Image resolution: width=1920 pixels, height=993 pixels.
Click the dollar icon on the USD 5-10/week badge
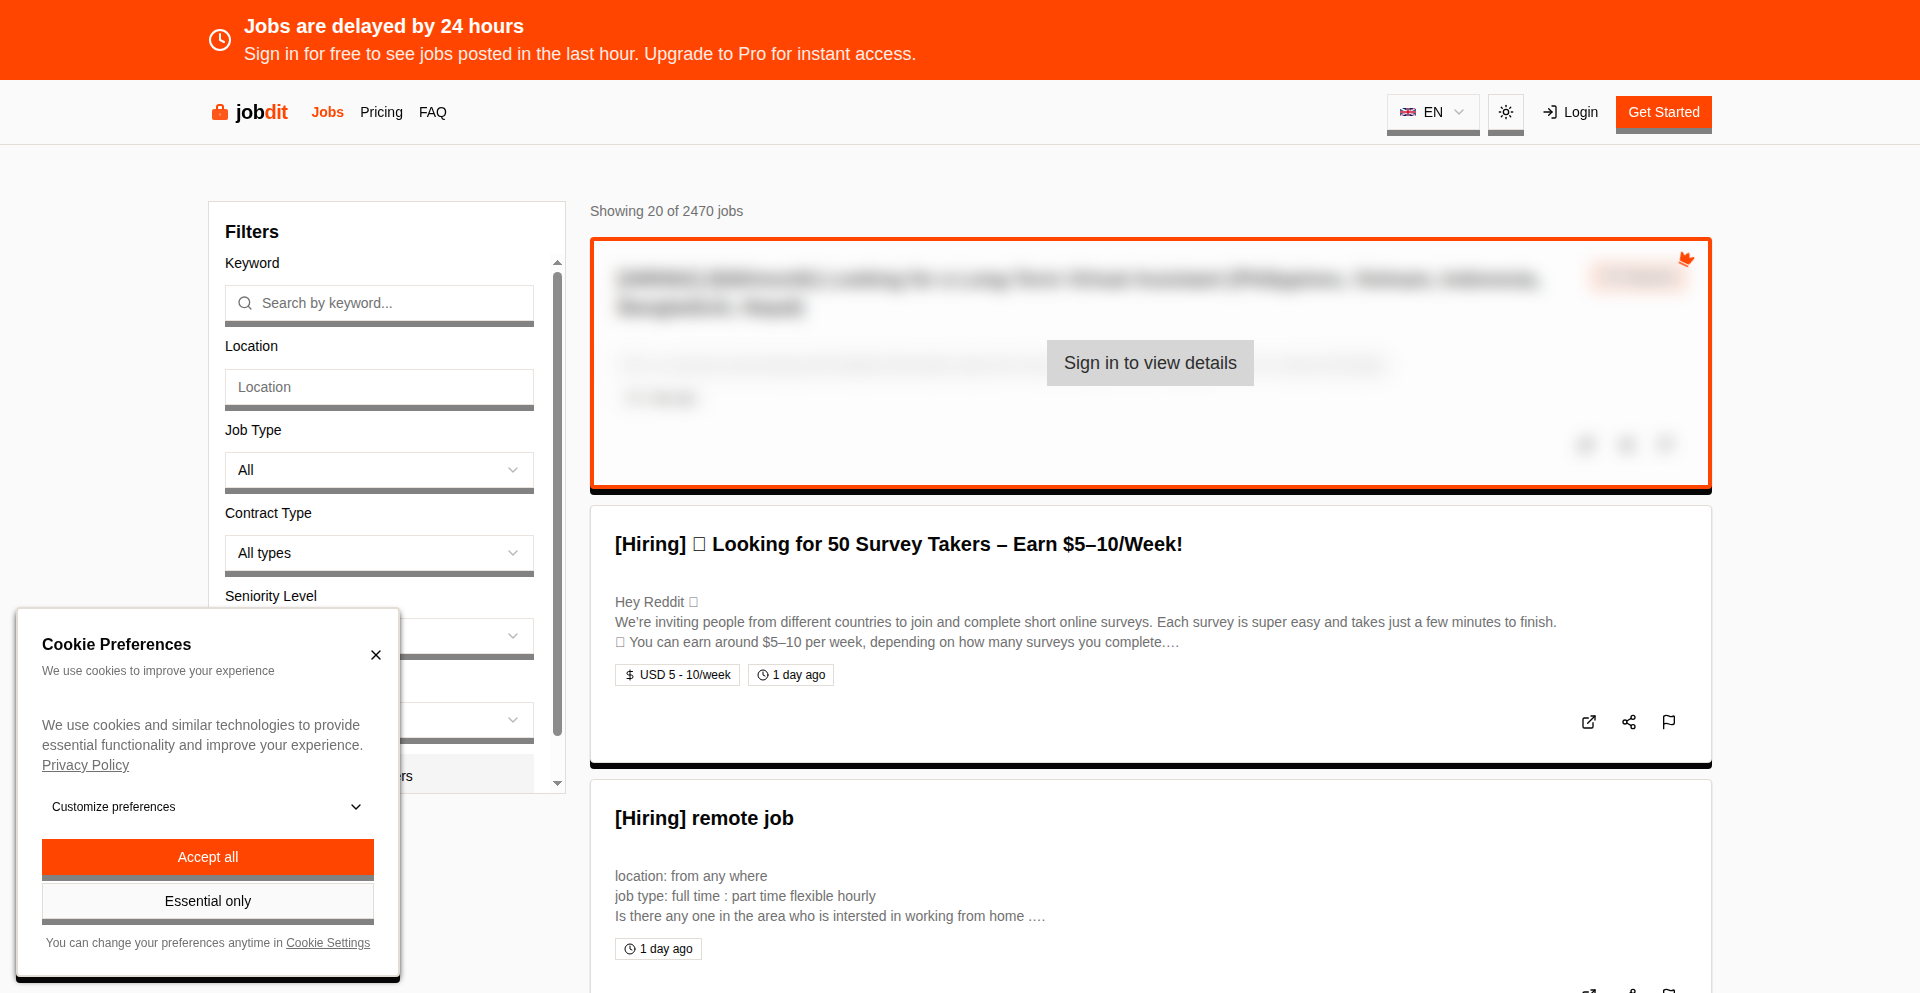pyautogui.click(x=629, y=675)
